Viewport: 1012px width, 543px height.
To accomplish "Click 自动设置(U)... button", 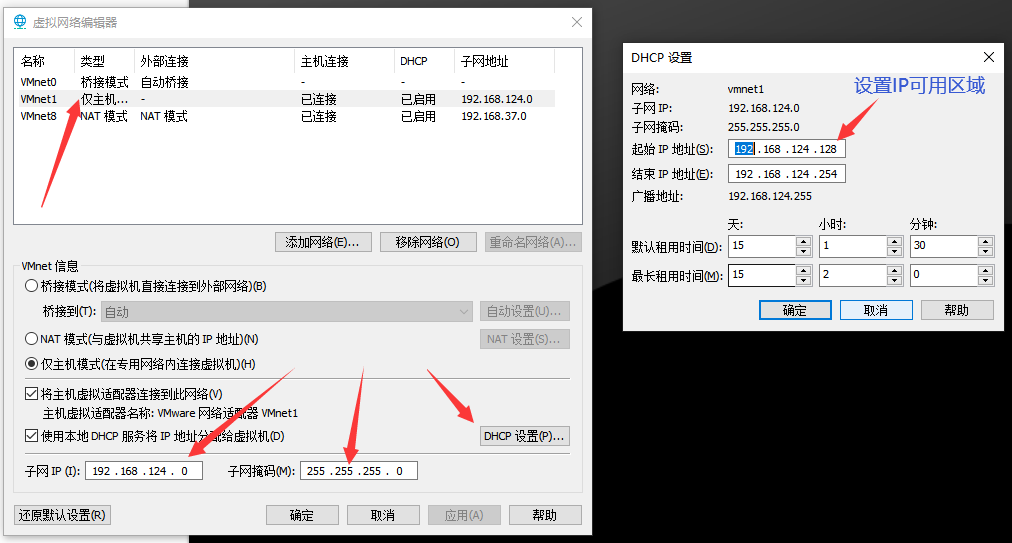I will (x=524, y=311).
